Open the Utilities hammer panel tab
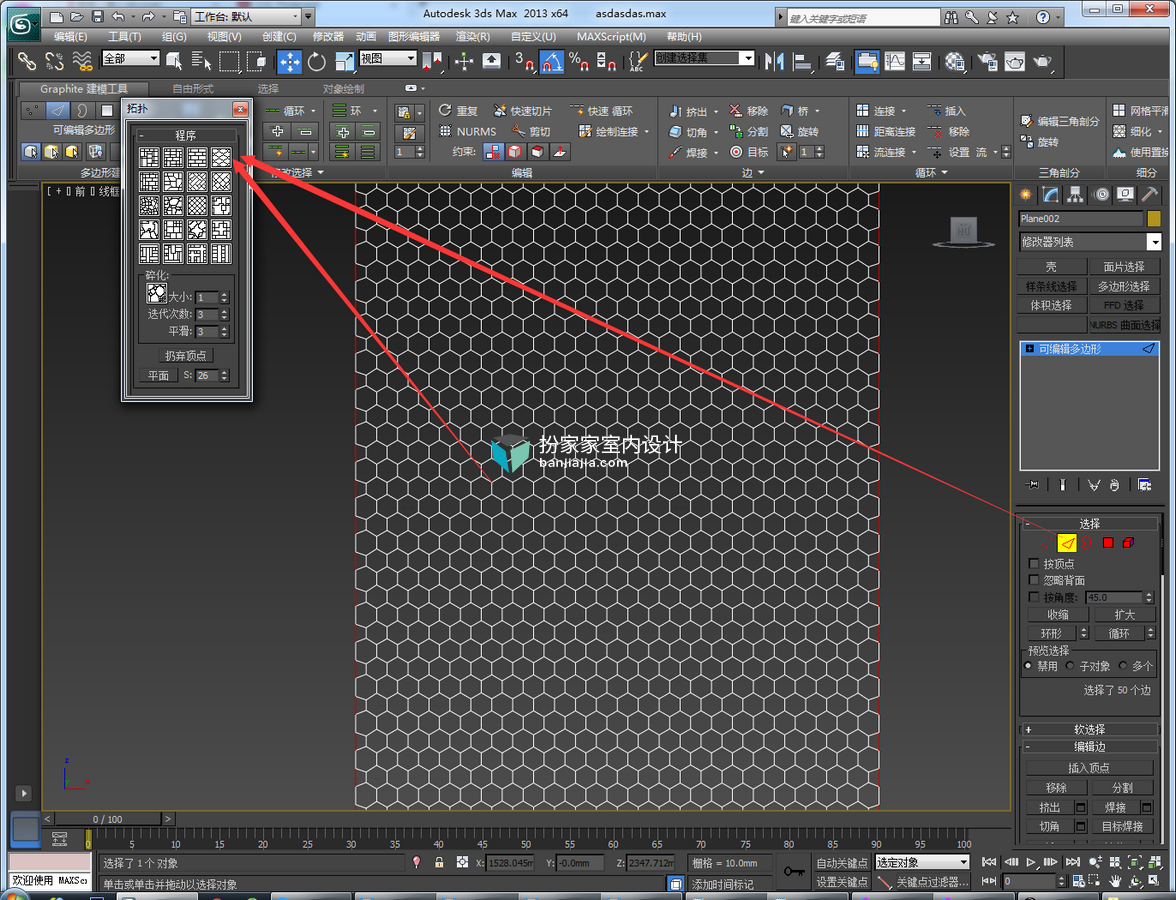1176x900 pixels. coord(1149,195)
